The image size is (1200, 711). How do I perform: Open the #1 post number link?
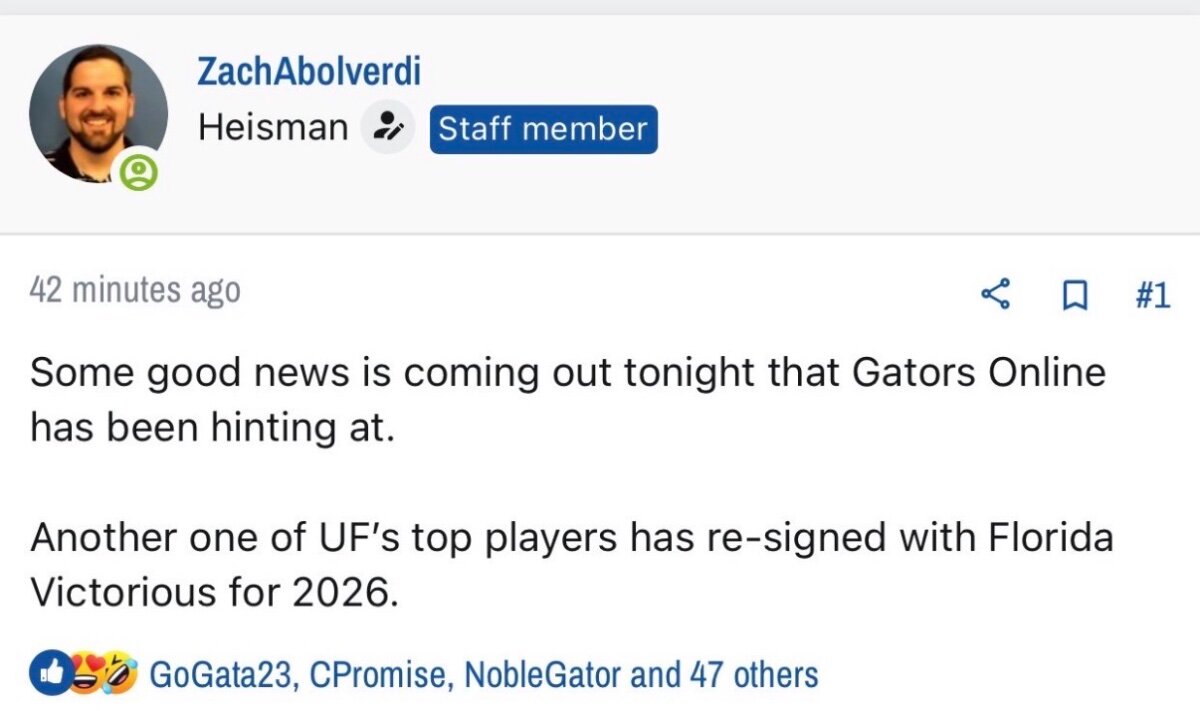point(1152,295)
